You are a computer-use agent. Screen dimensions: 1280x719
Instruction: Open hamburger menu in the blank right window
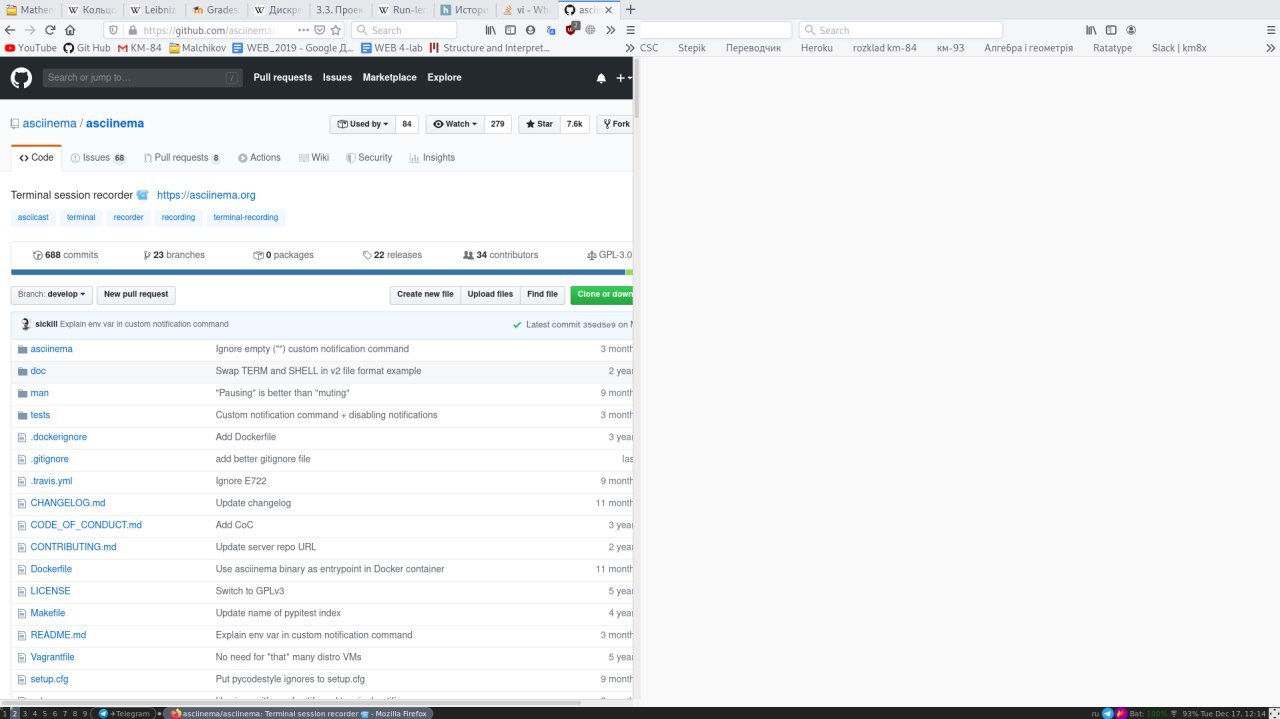click(1270, 30)
